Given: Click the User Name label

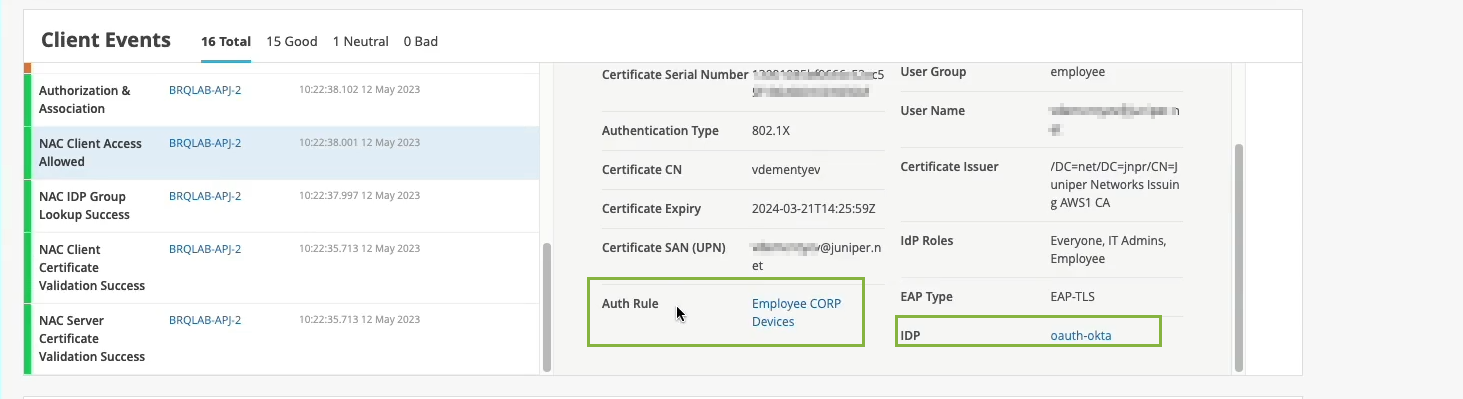Looking at the screenshot, I should [x=933, y=111].
